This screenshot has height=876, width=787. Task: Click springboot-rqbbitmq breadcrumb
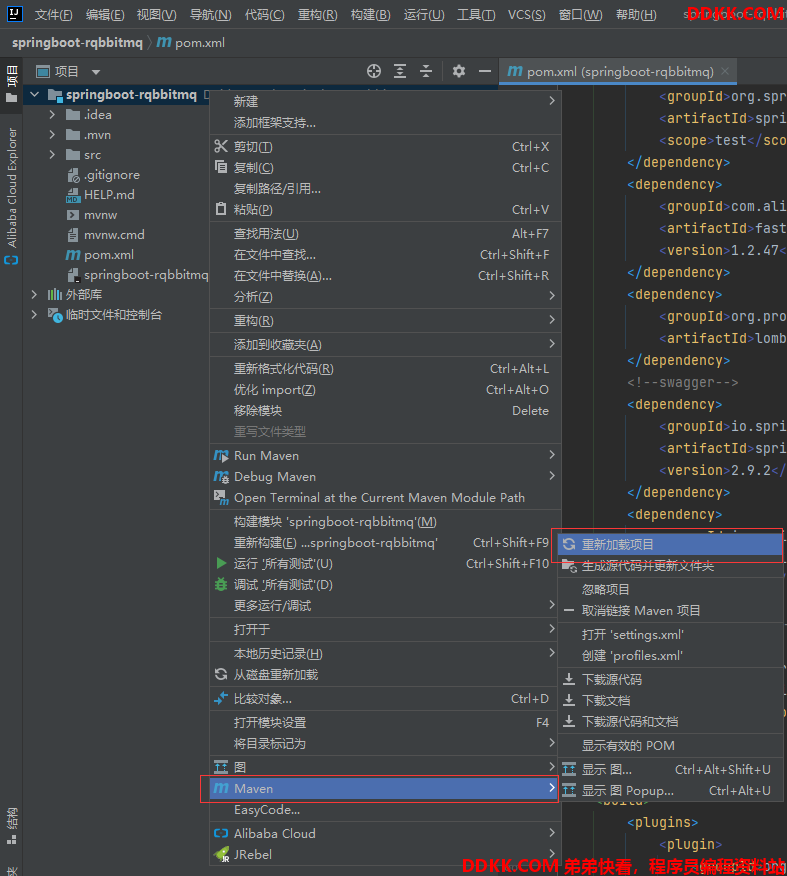pyautogui.click(x=77, y=42)
